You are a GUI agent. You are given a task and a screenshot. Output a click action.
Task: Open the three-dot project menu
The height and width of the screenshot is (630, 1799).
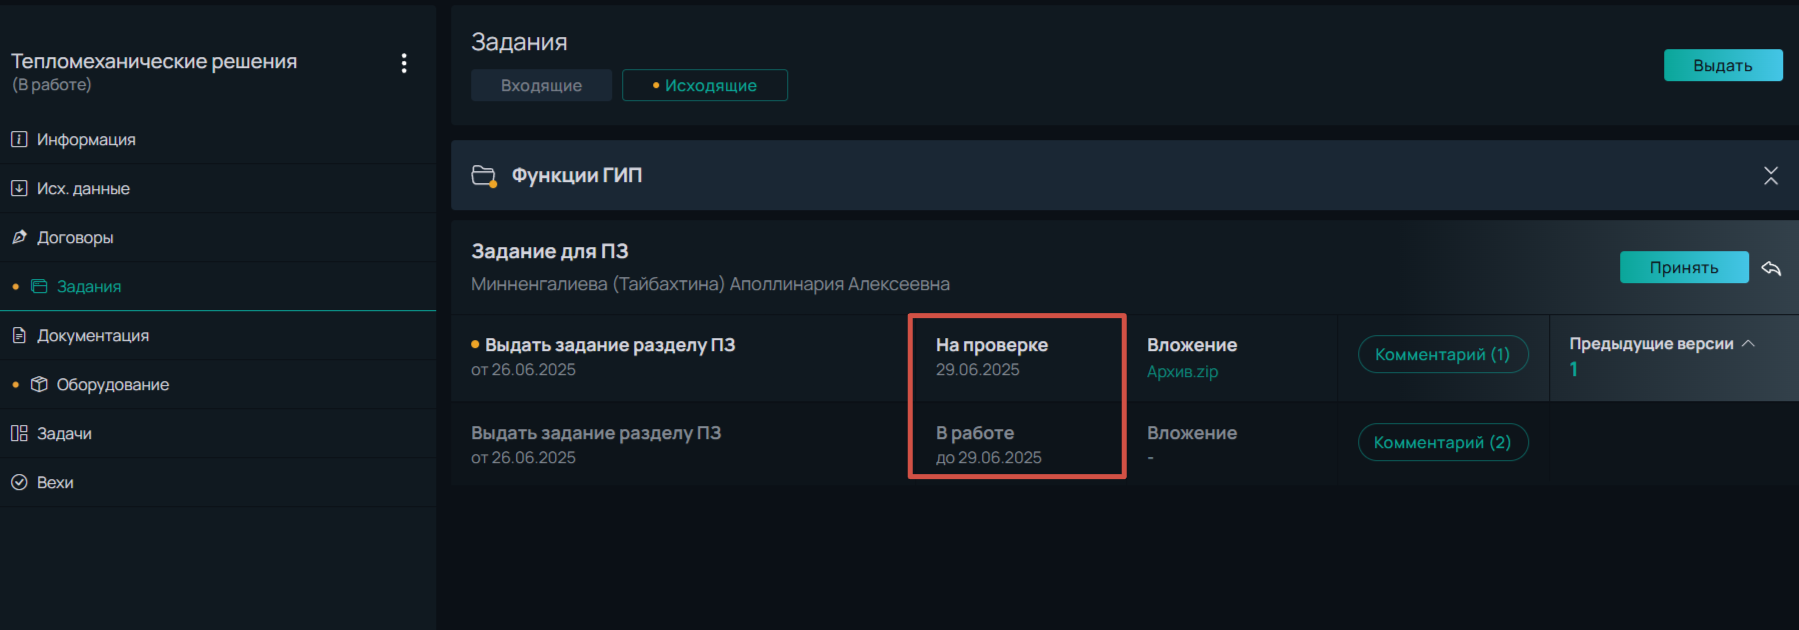[x=404, y=63]
